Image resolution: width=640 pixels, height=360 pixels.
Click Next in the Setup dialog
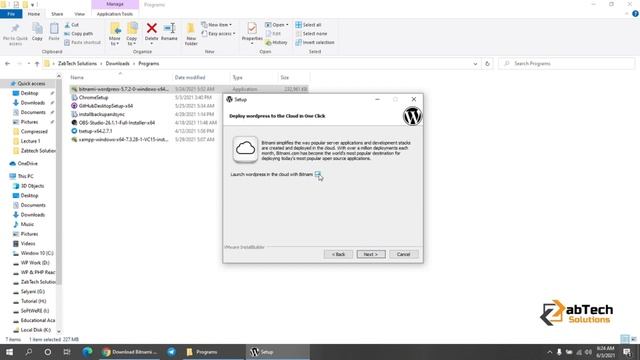pyautogui.click(x=371, y=254)
